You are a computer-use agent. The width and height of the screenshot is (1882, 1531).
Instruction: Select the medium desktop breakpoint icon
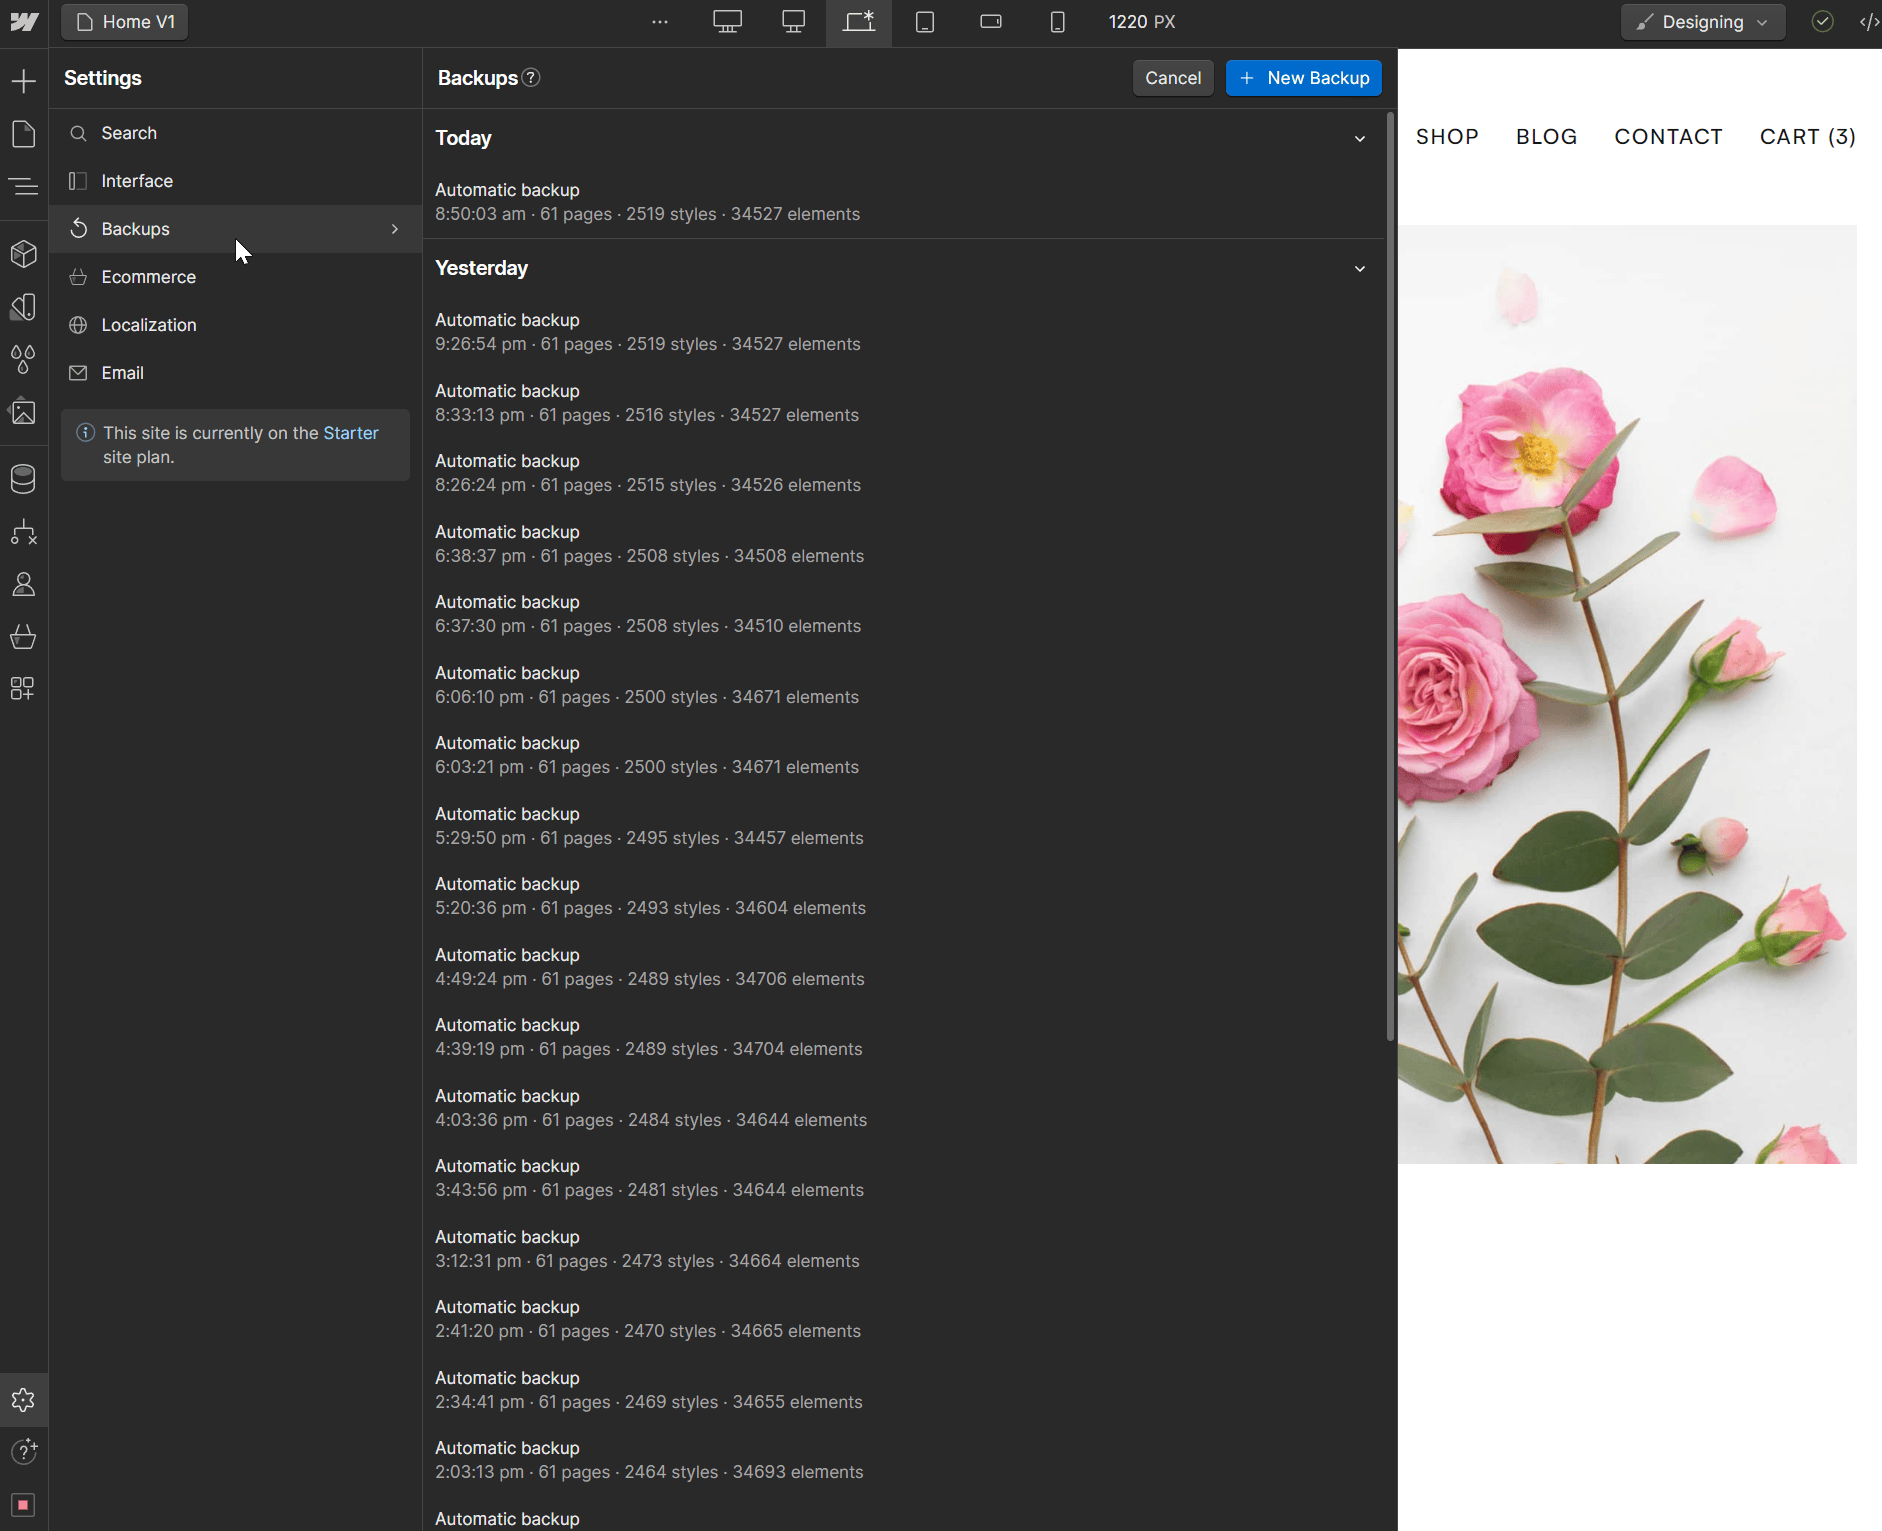coord(794,22)
